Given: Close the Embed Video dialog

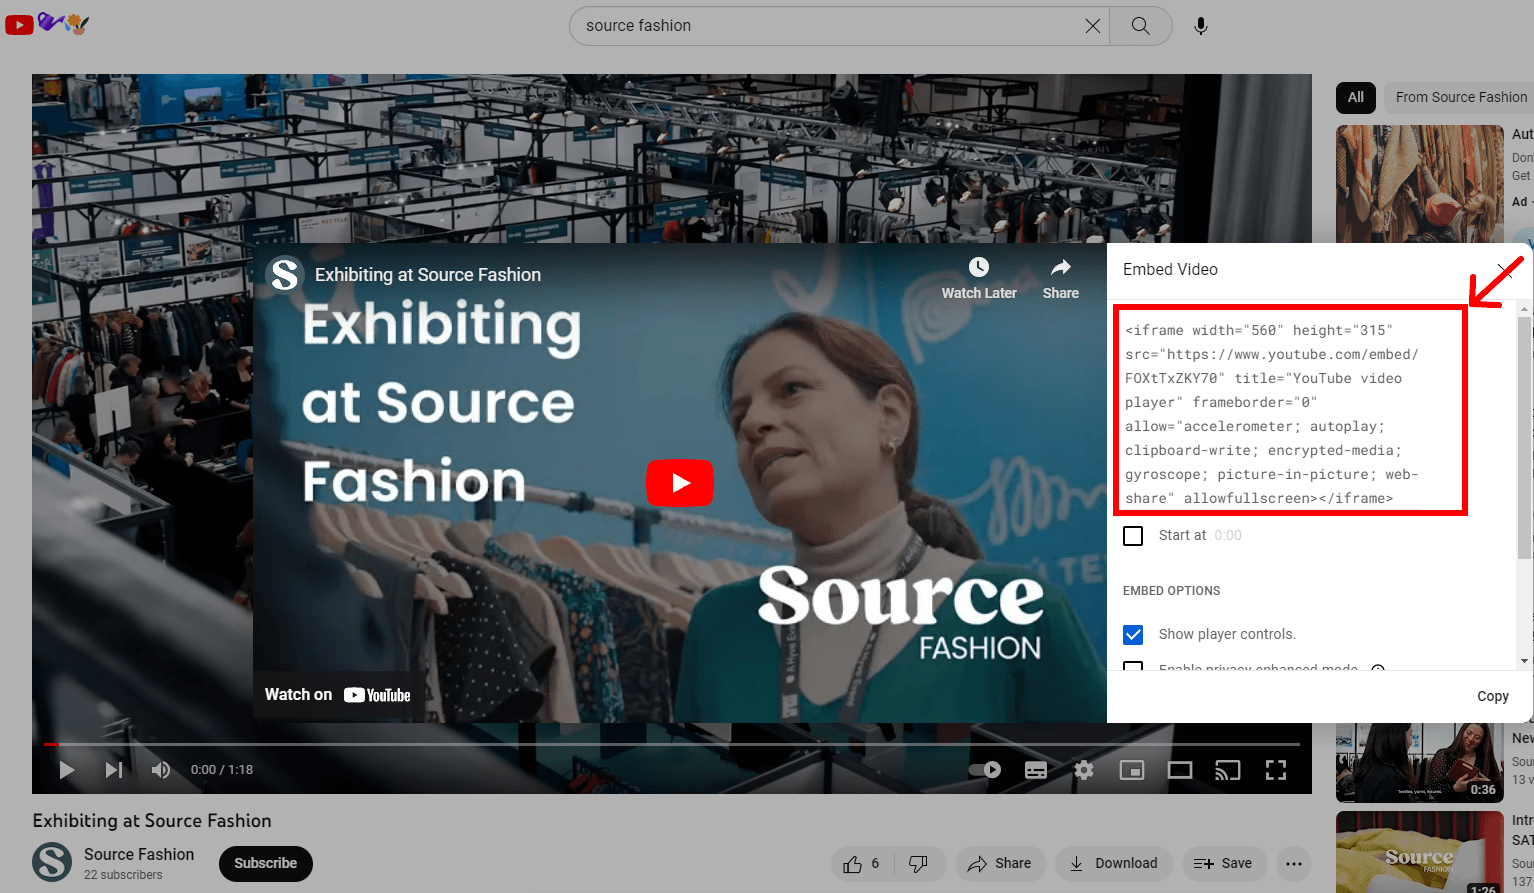Looking at the screenshot, I should [1505, 269].
